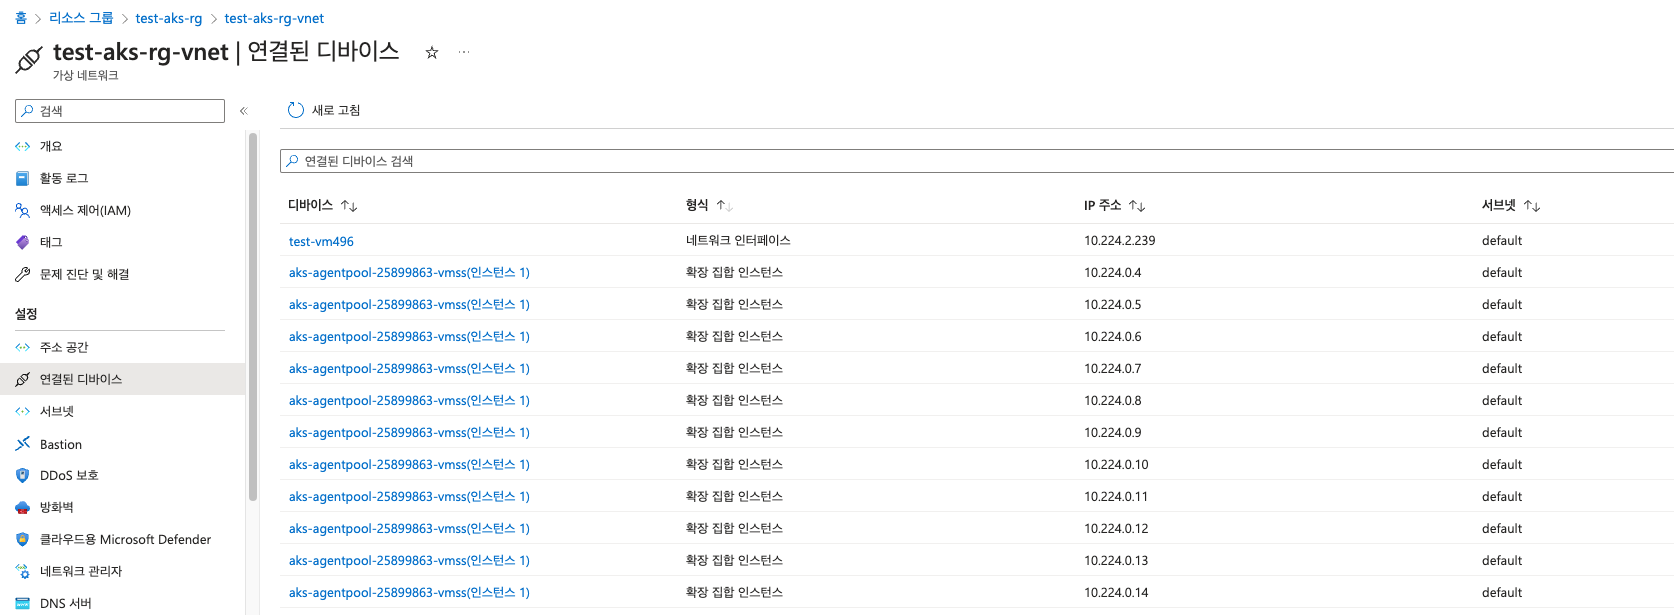Click the Network manager (네트워크 관리자) icon

pyautogui.click(x=23, y=571)
